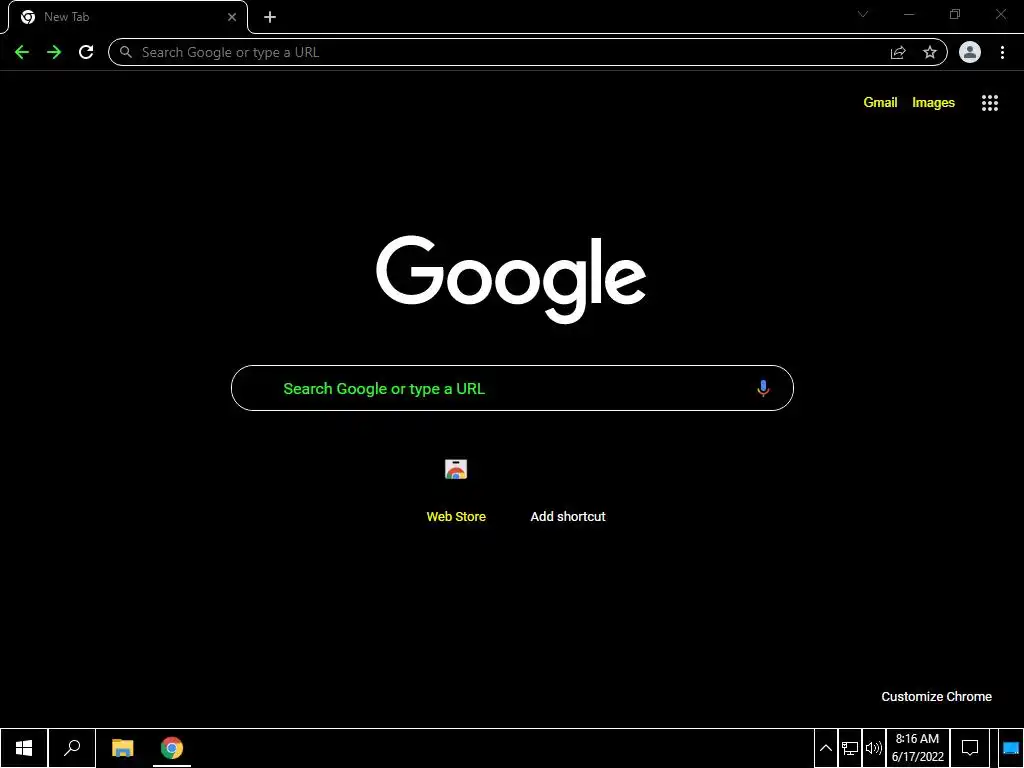
Task: Go back with the green back arrow
Action: tap(22, 52)
